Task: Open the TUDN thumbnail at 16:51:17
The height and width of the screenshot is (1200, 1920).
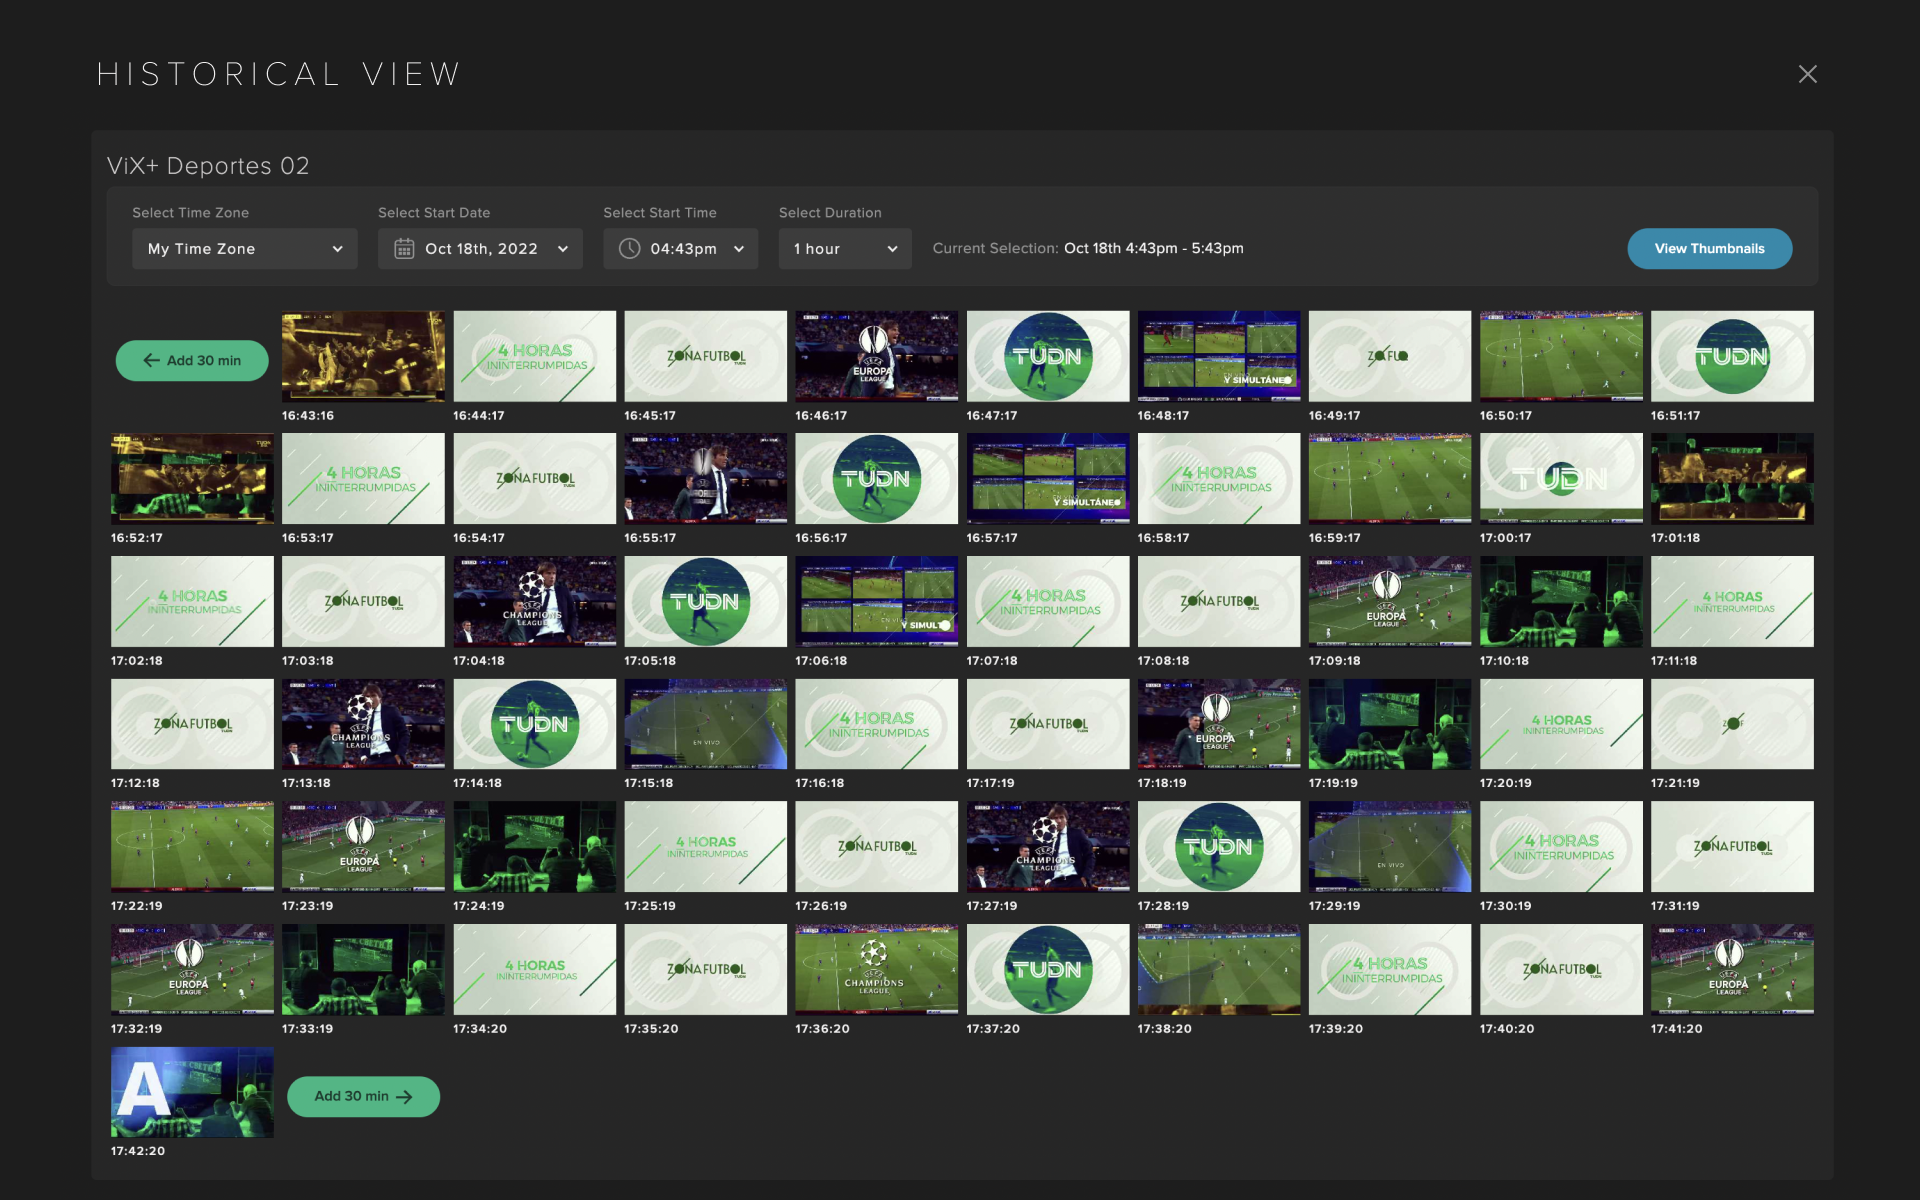Action: (1732, 356)
